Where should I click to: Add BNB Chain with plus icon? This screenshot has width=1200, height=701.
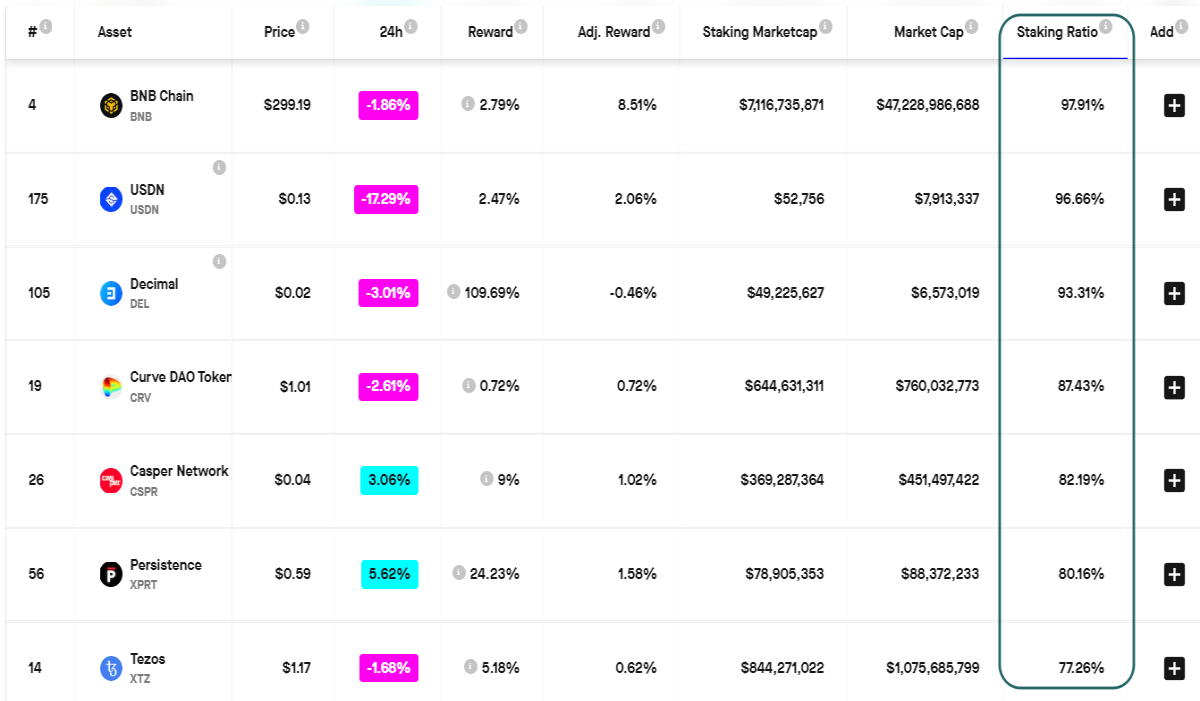[x=1174, y=105]
